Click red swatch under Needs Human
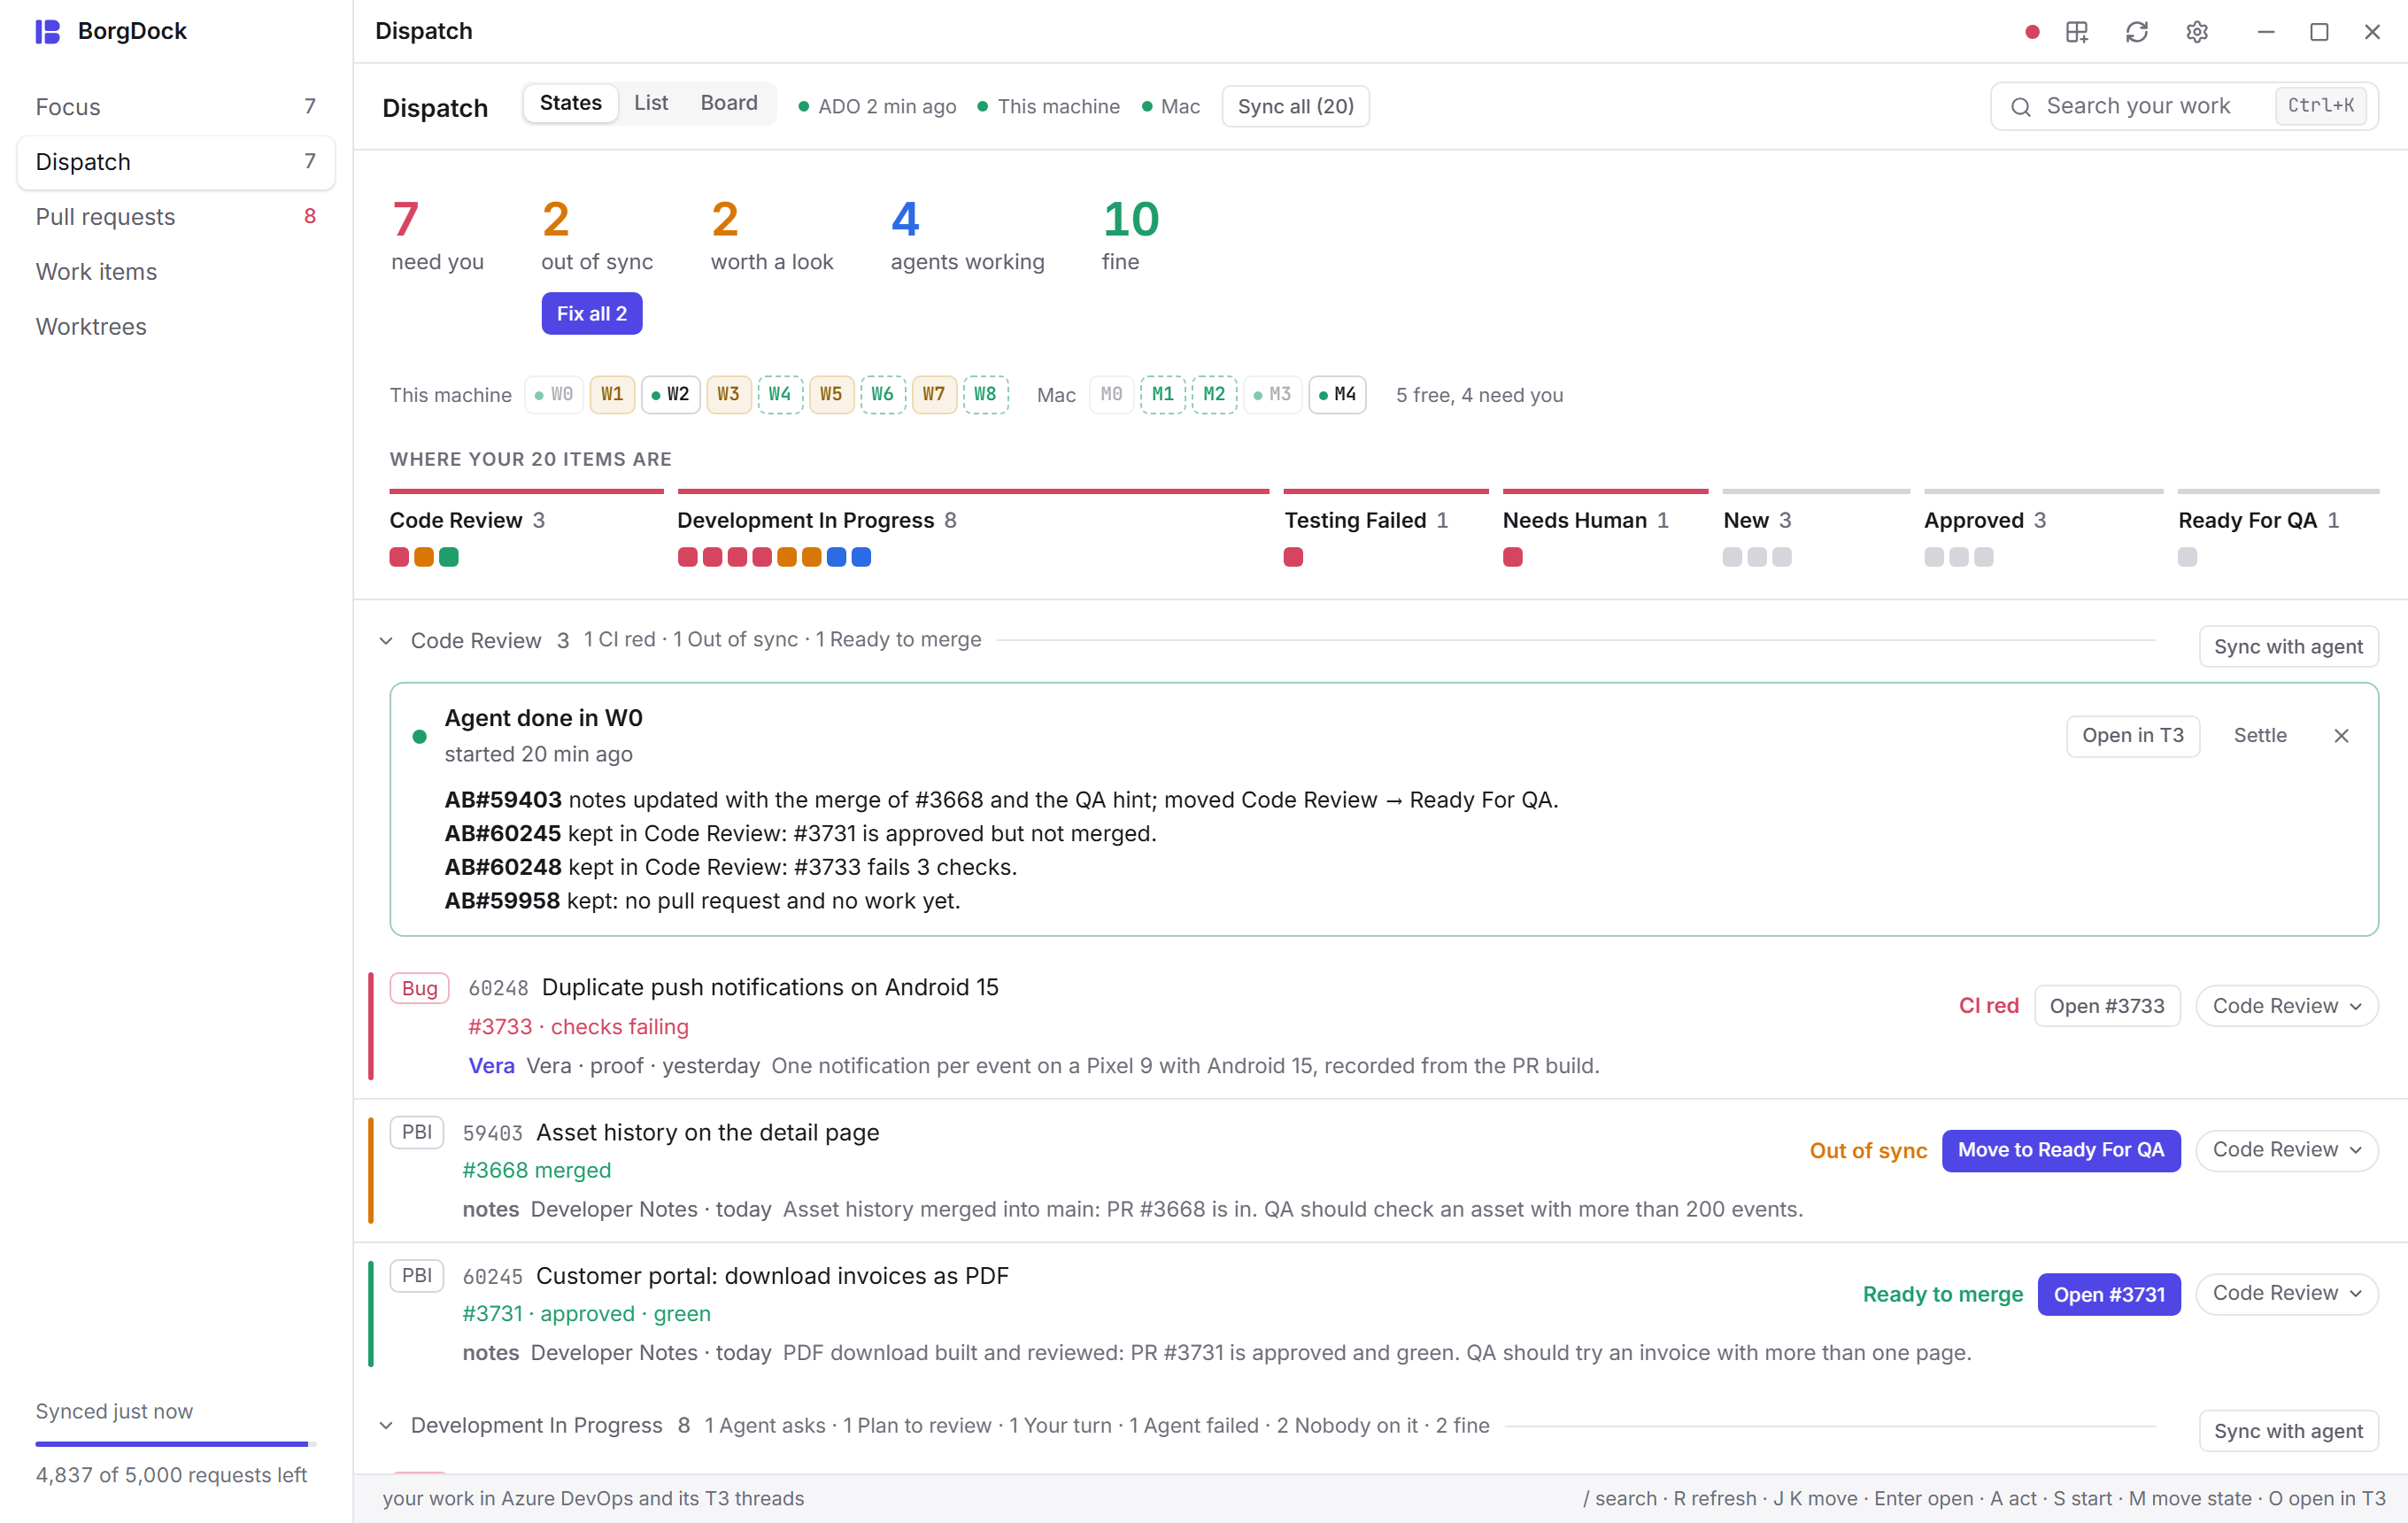 tap(1512, 557)
